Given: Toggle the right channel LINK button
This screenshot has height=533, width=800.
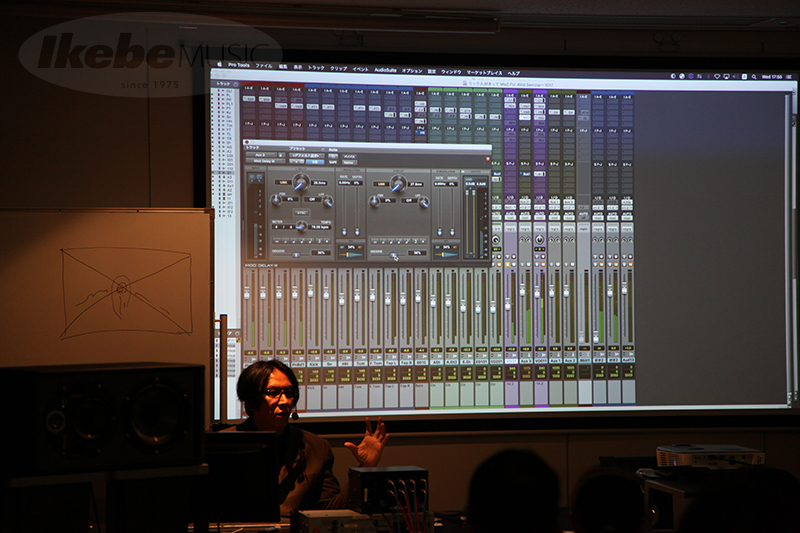Looking at the screenshot, I should click(381, 184).
